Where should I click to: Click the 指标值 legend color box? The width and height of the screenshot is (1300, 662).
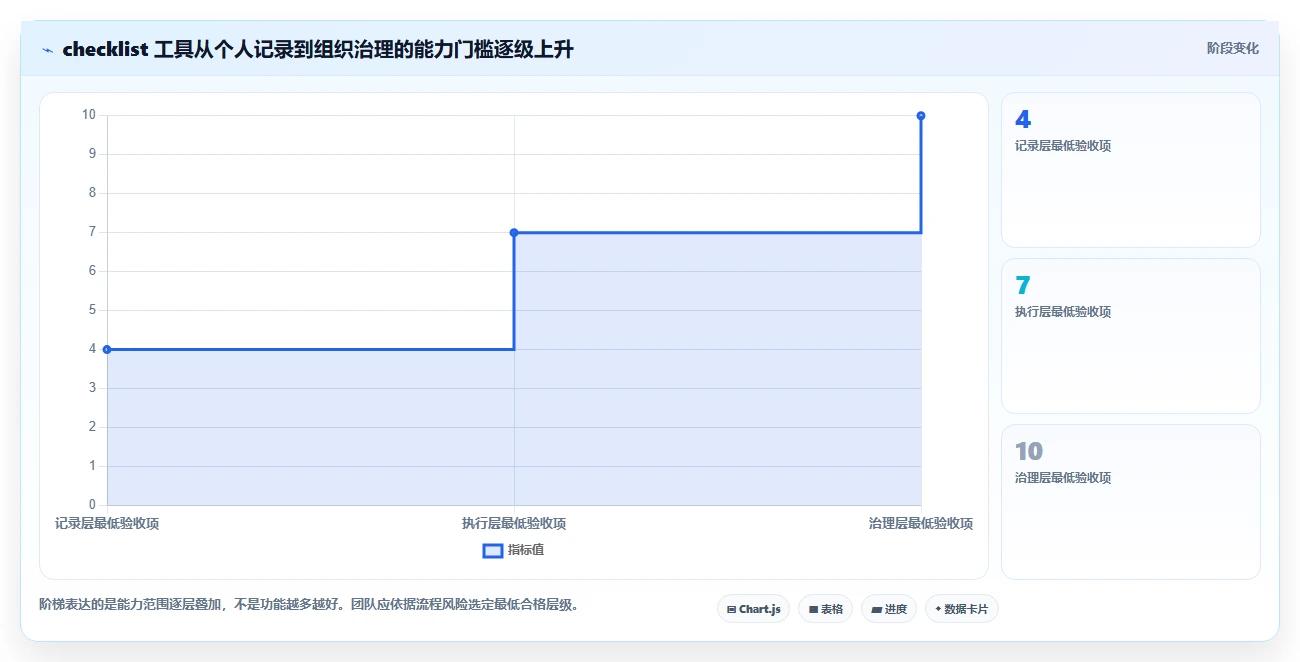(493, 550)
